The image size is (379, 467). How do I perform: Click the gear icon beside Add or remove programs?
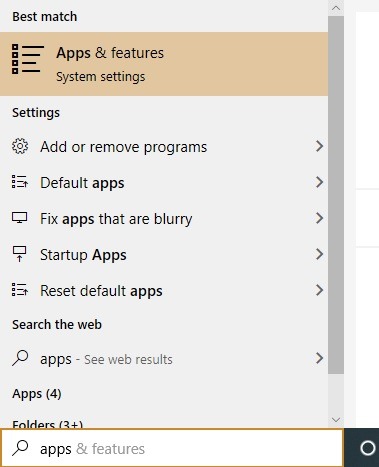click(20, 146)
